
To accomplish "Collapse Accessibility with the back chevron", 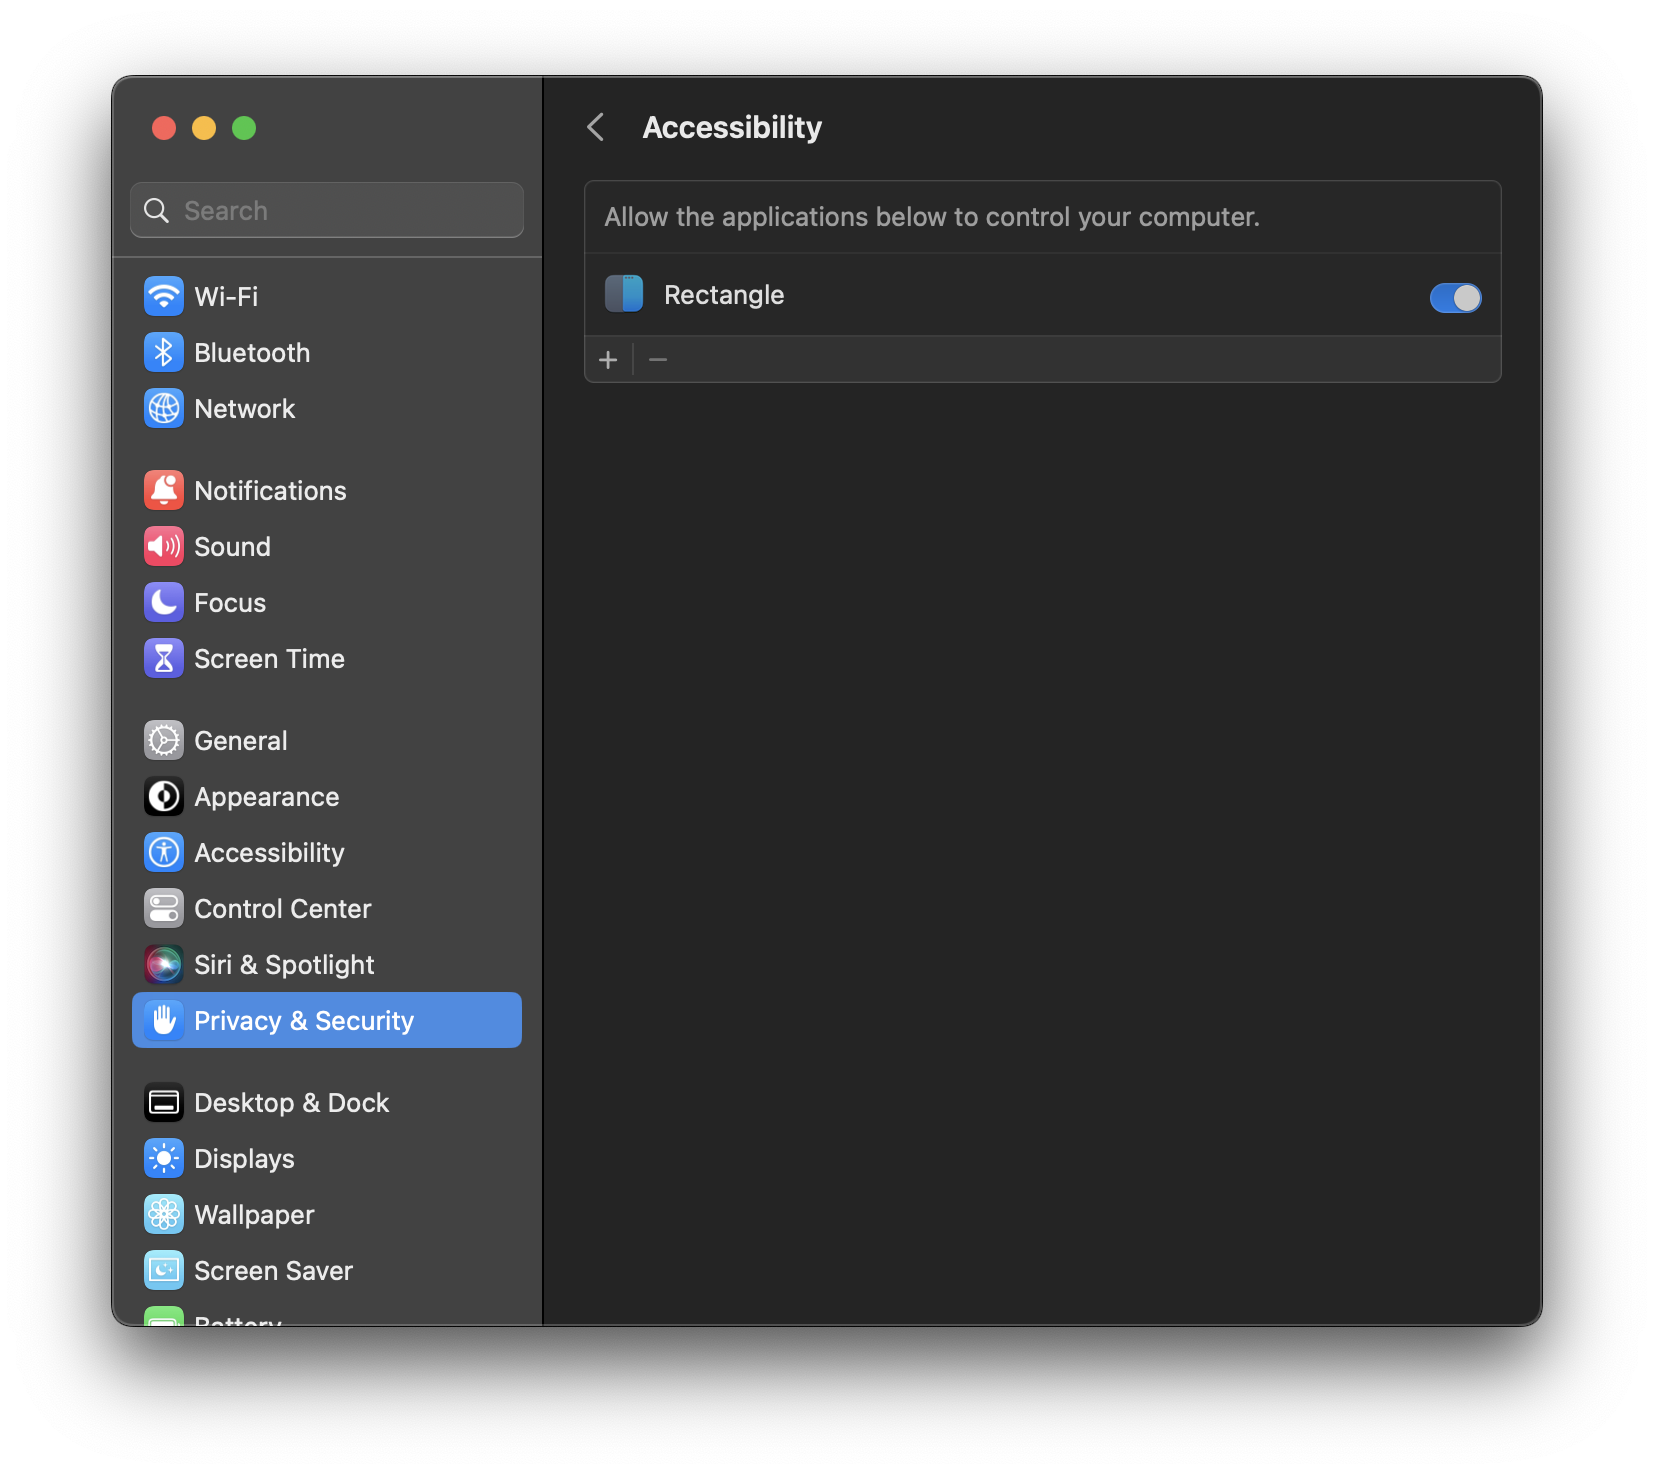I will tap(596, 127).
